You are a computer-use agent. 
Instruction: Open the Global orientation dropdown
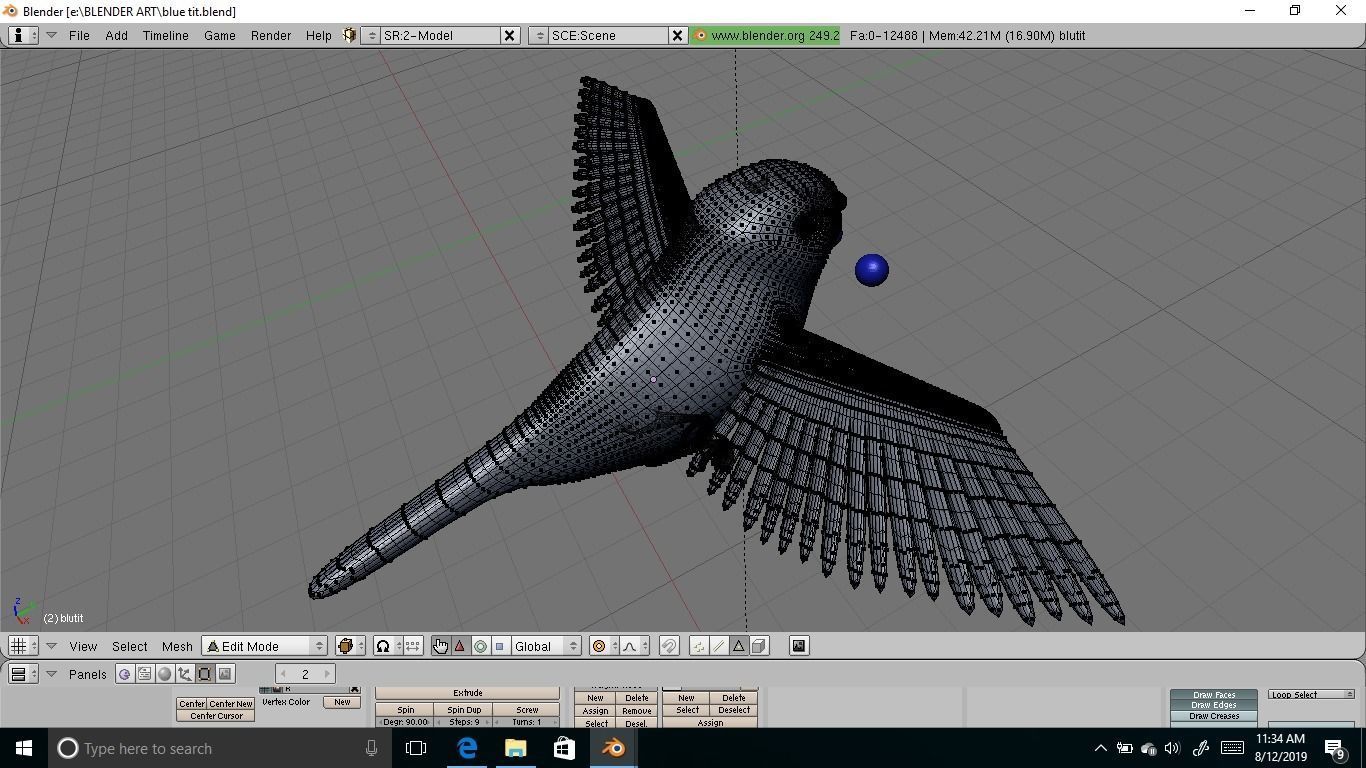[x=546, y=646]
